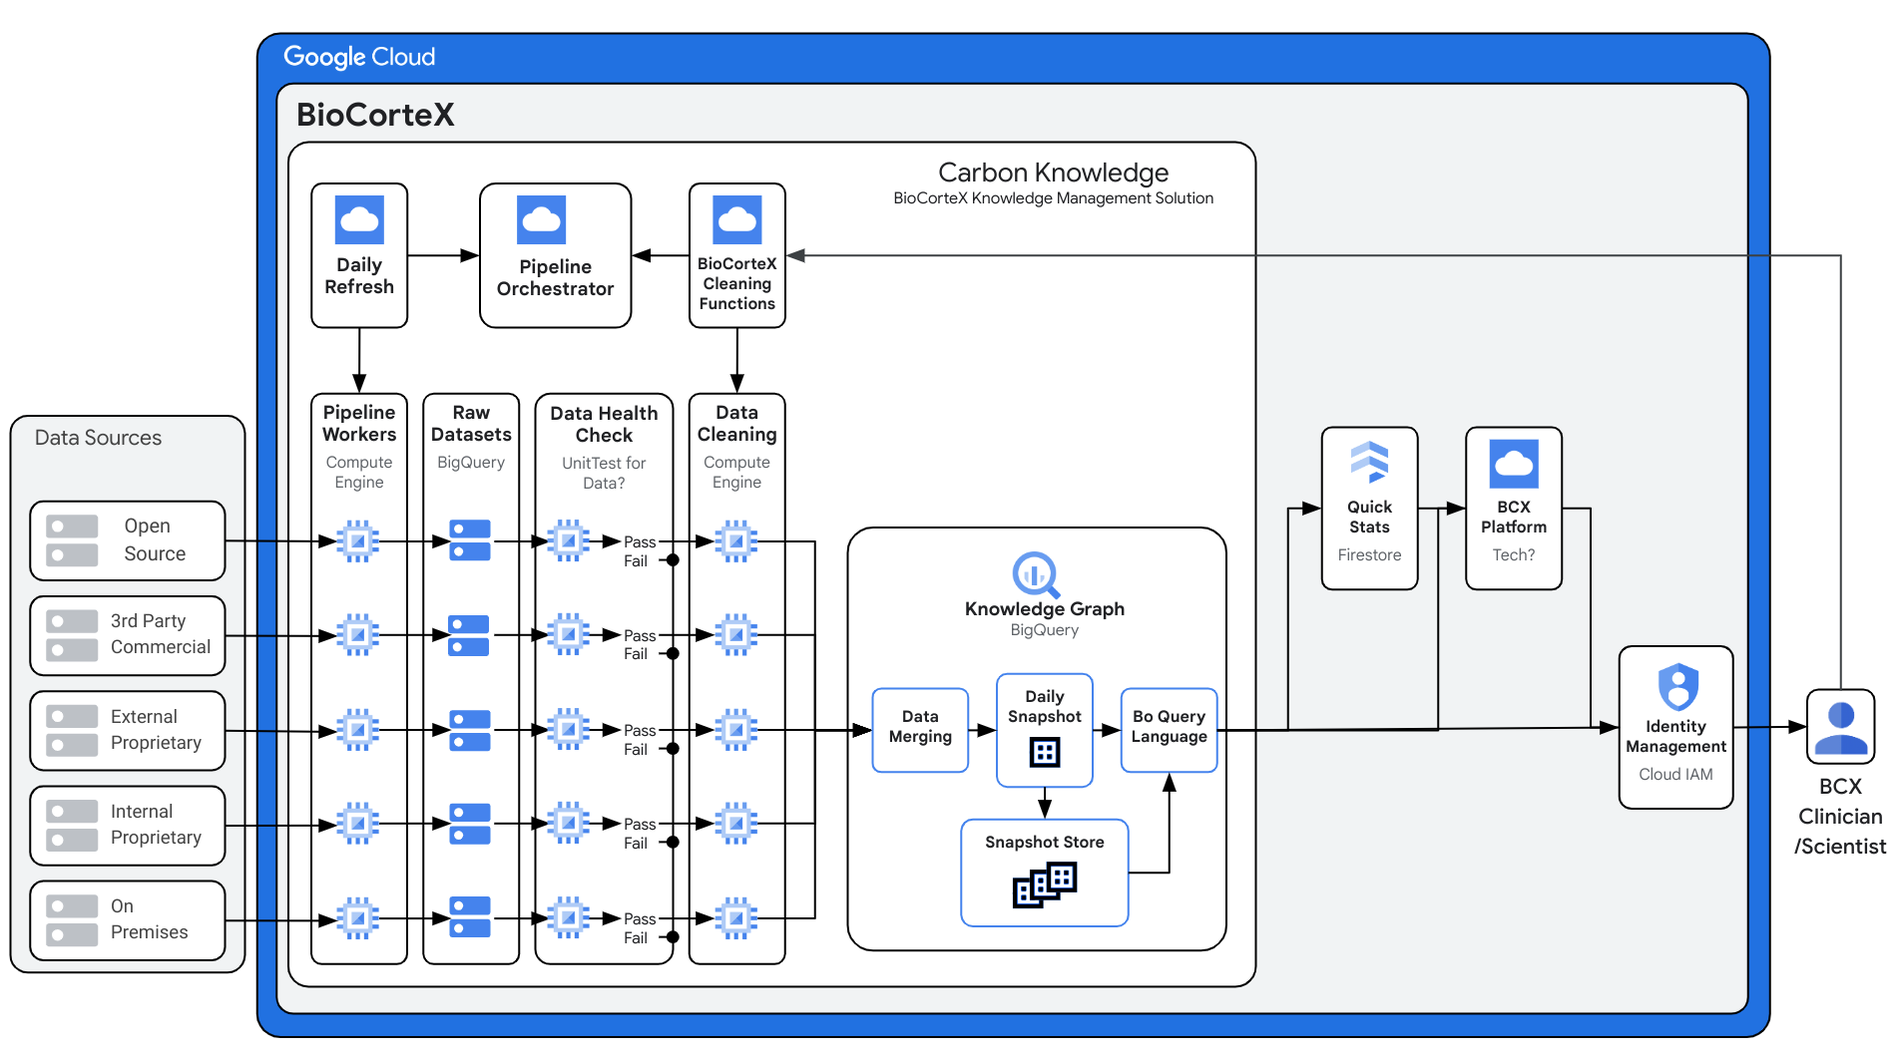Click the Data Merging box
Screen dimensions: 1900x1057
coord(920,730)
